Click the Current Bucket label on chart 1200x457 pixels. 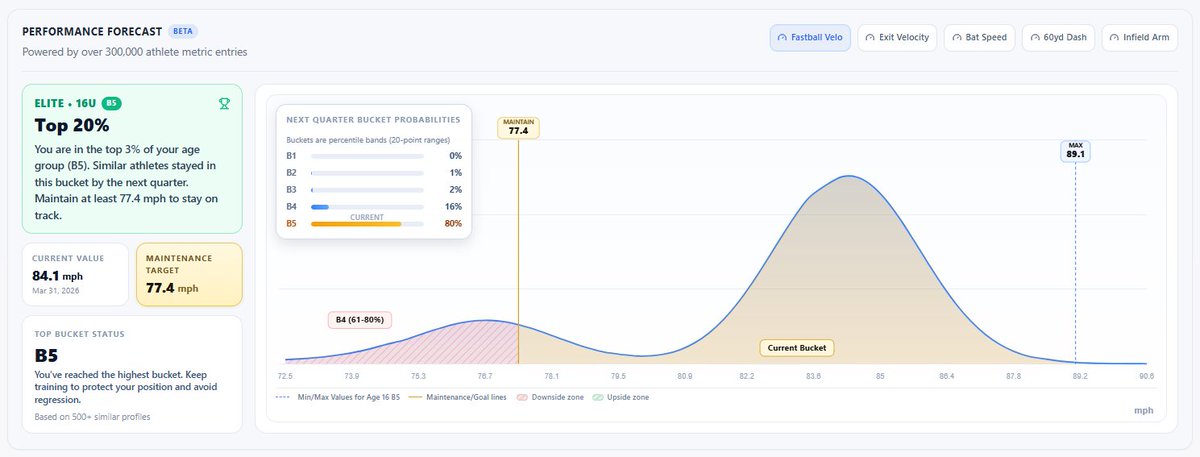tap(797, 348)
